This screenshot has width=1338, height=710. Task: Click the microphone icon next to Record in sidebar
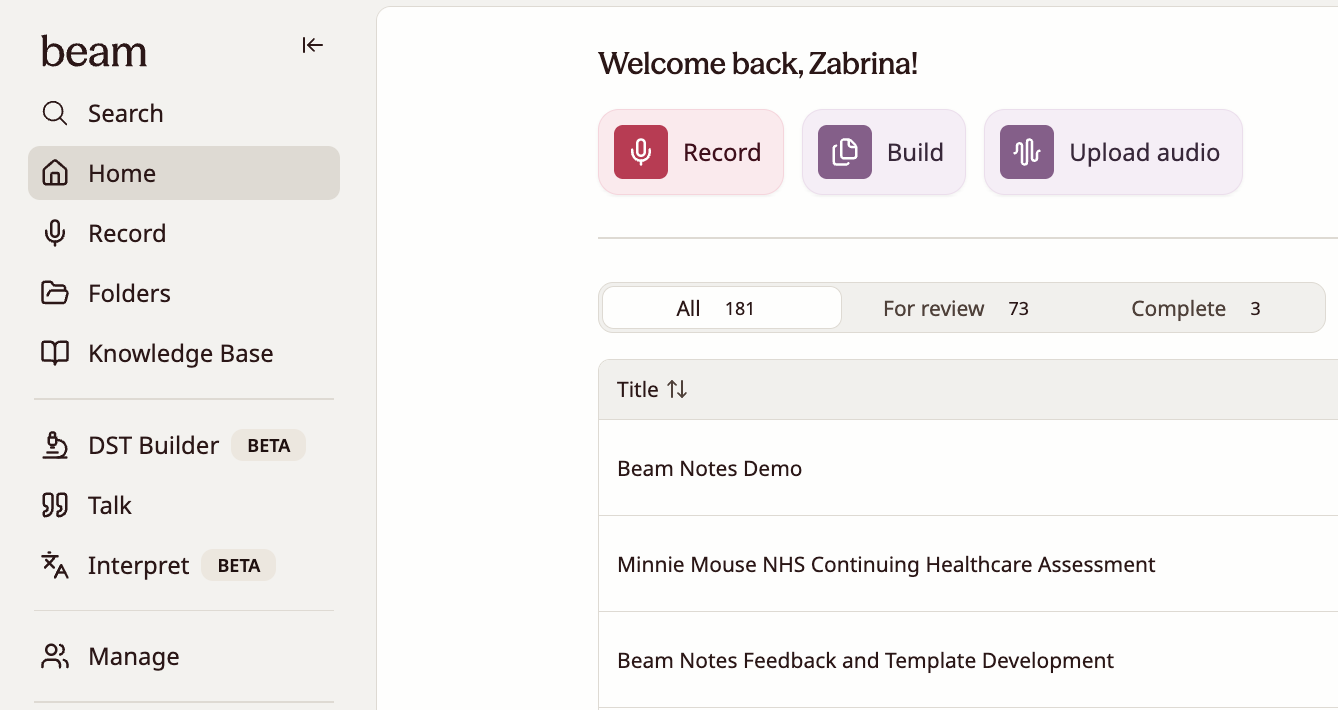(55, 233)
